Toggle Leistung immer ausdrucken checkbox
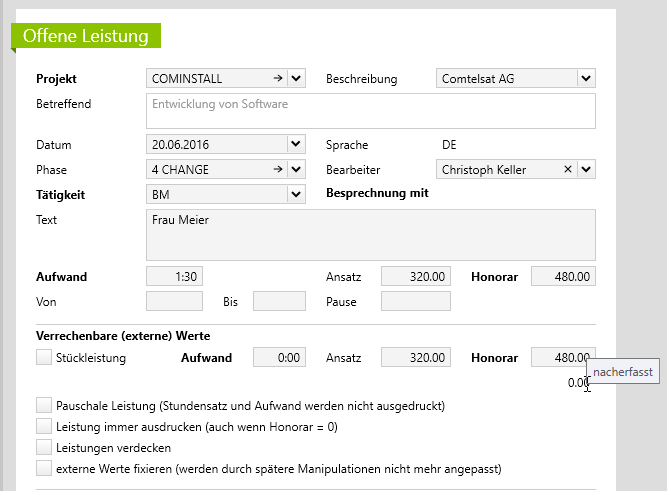 (44, 427)
